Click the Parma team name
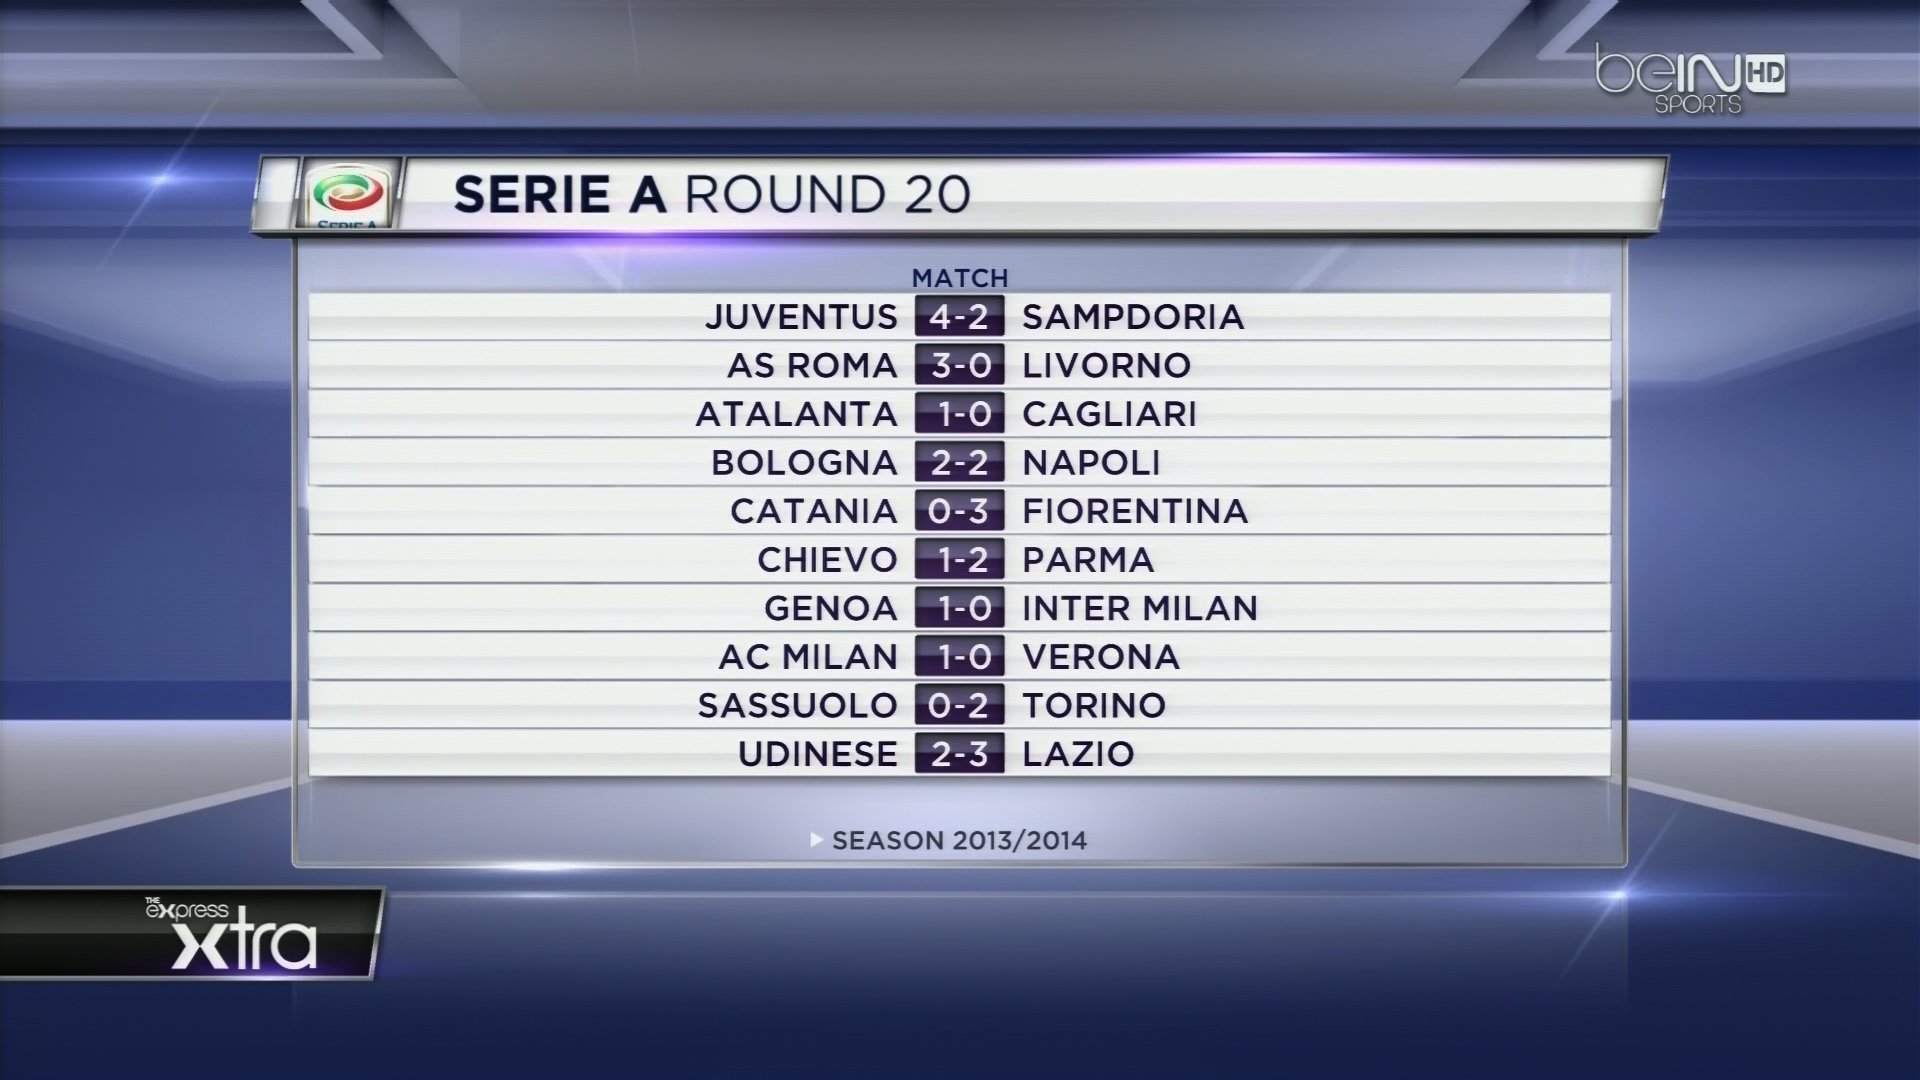Screen dimensions: 1920x1080 click(x=1088, y=560)
